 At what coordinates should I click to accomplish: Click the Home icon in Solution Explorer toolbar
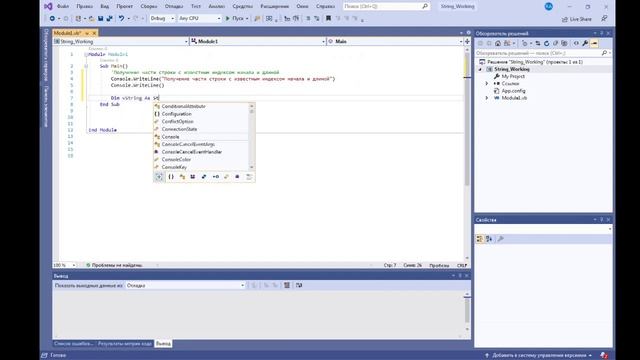pos(498,43)
